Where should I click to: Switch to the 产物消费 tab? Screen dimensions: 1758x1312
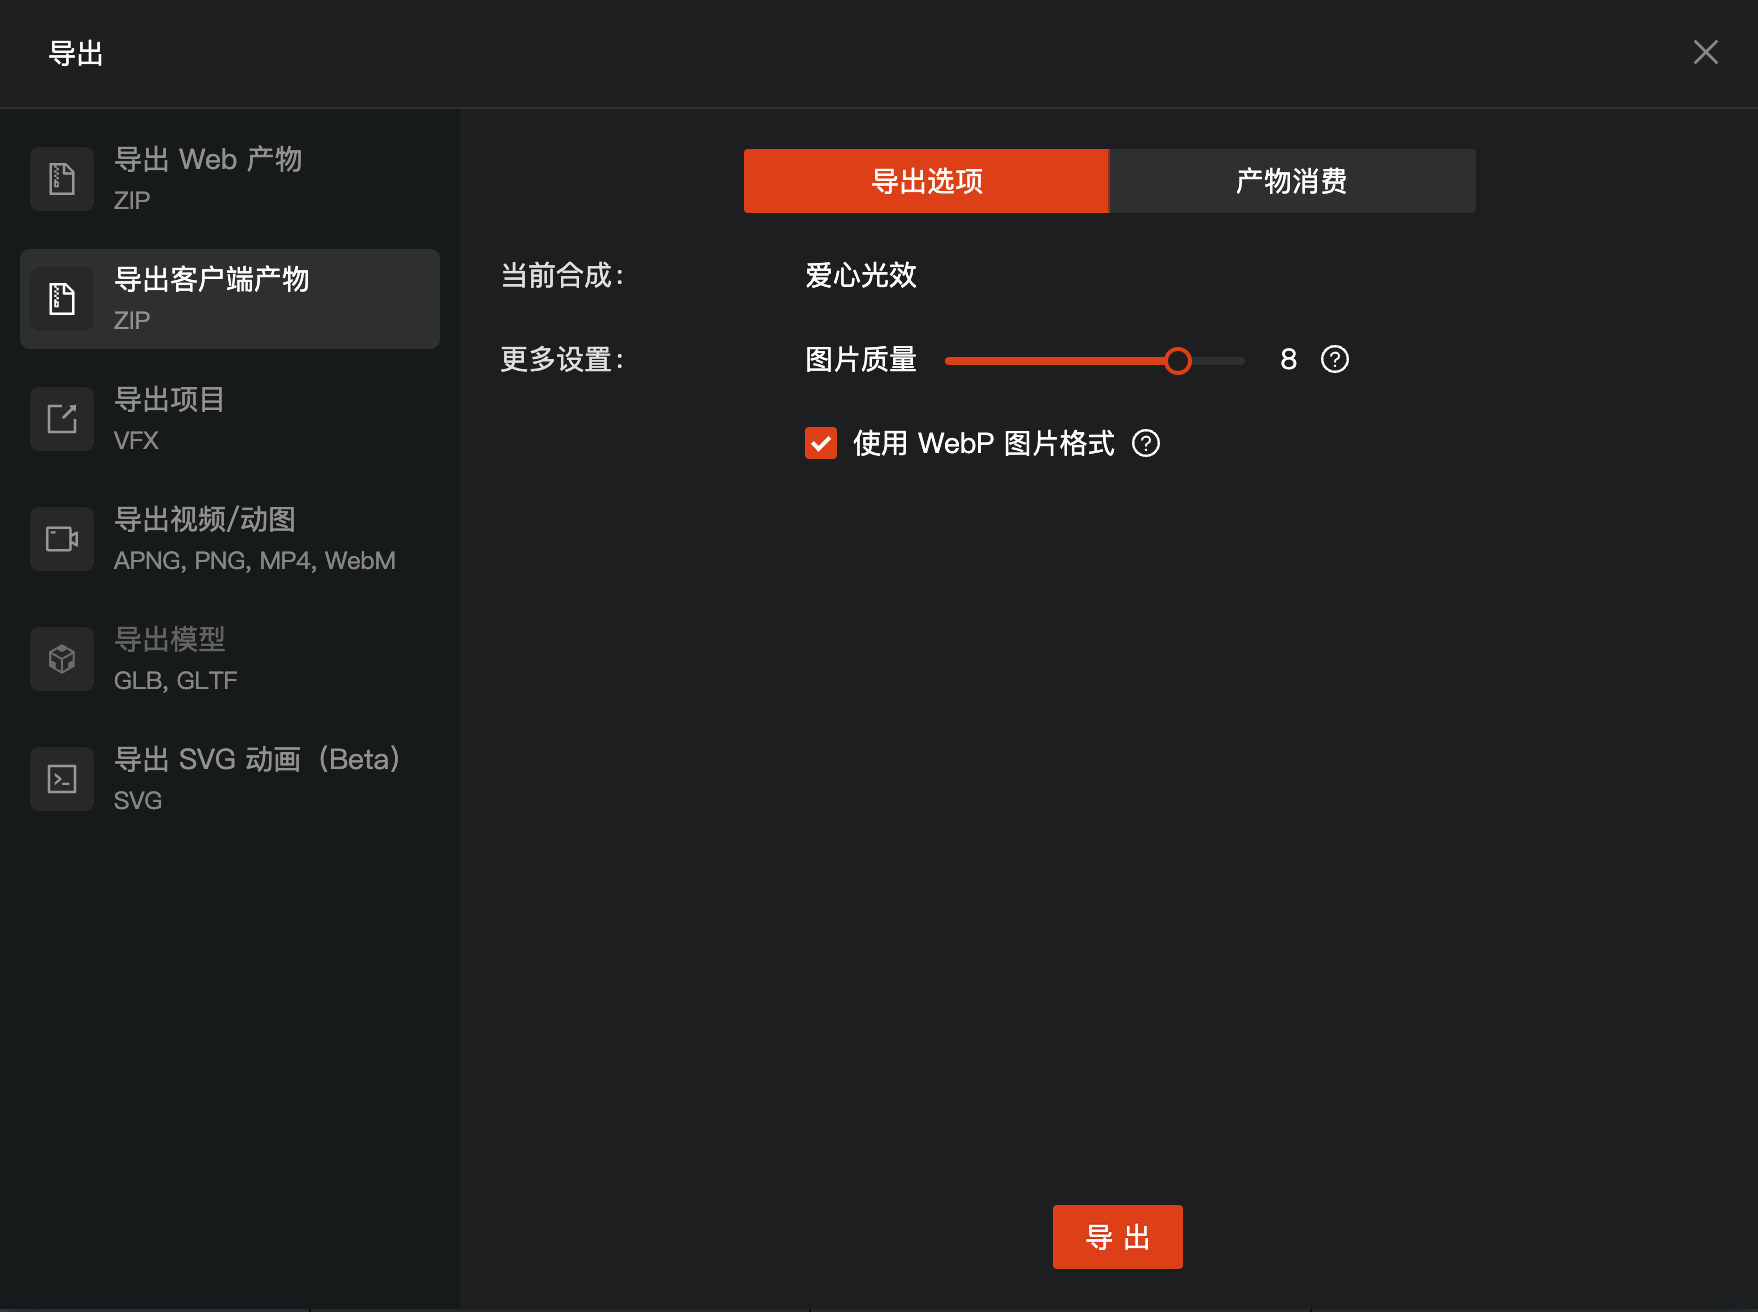click(x=1293, y=181)
